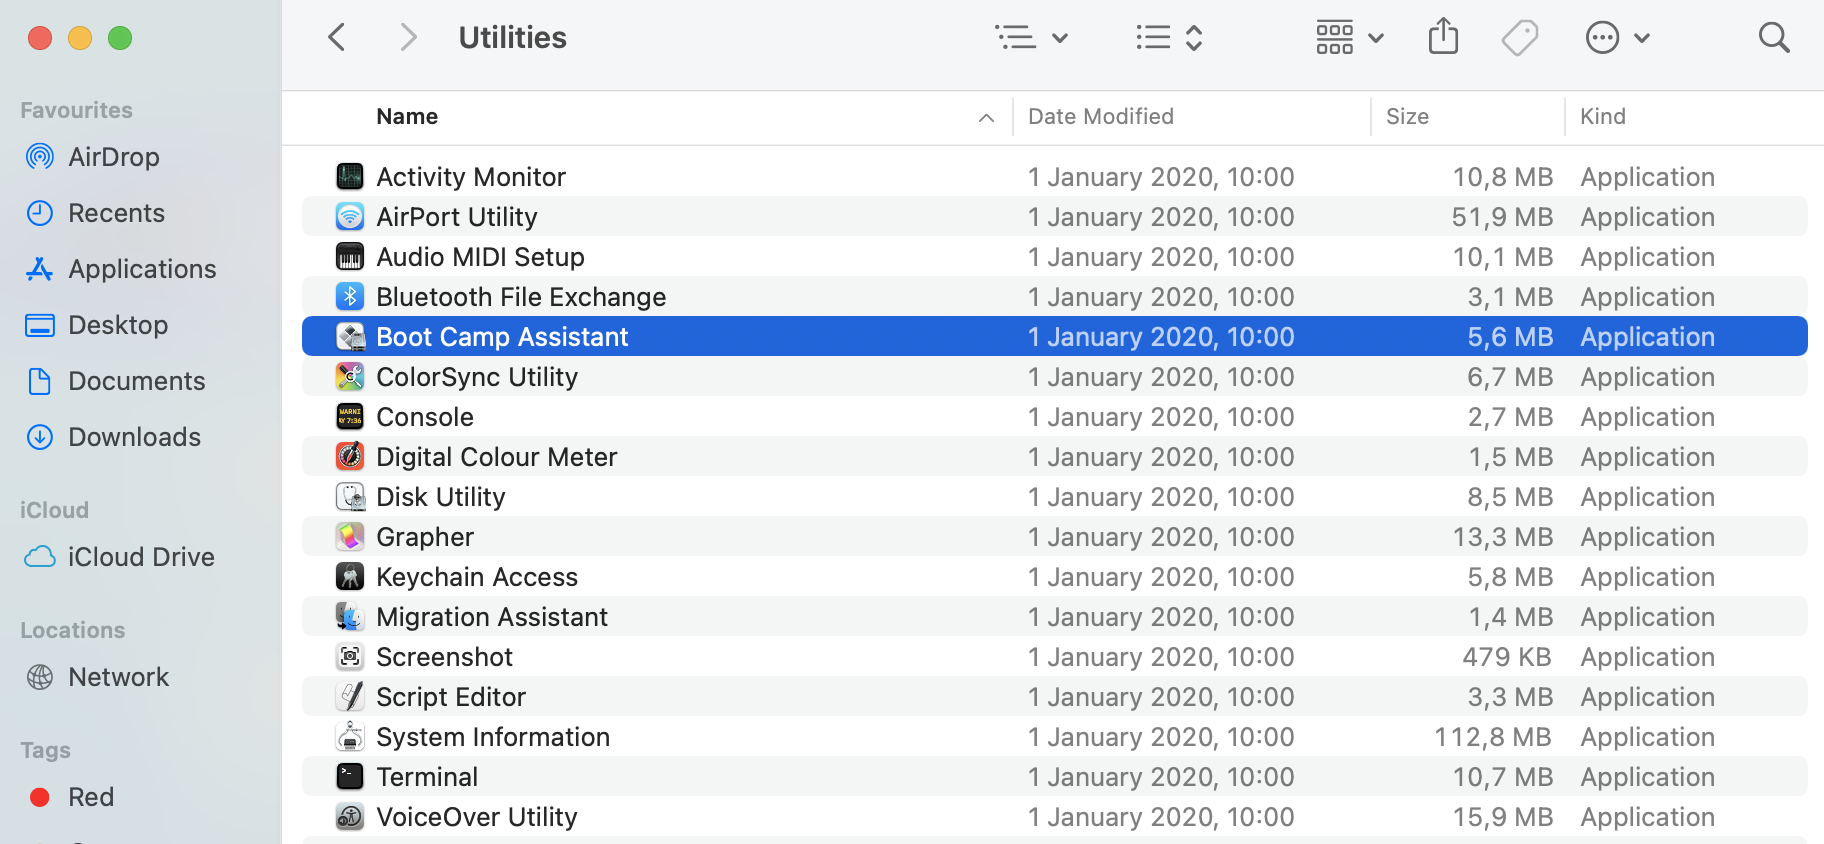Click the Boot Camp Assistant icon
The height and width of the screenshot is (844, 1824).
pyautogui.click(x=350, y=337)
